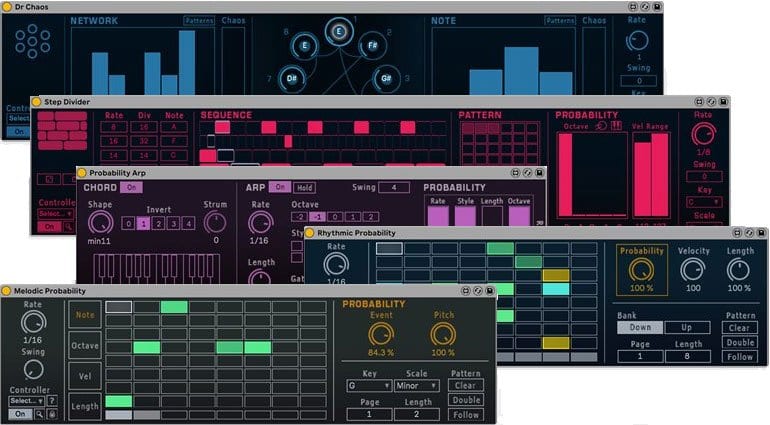Click the save preset icon in Rhythmic Probability titlebar
The height and width of the screenshot is (425, 770).
[761, 233]
